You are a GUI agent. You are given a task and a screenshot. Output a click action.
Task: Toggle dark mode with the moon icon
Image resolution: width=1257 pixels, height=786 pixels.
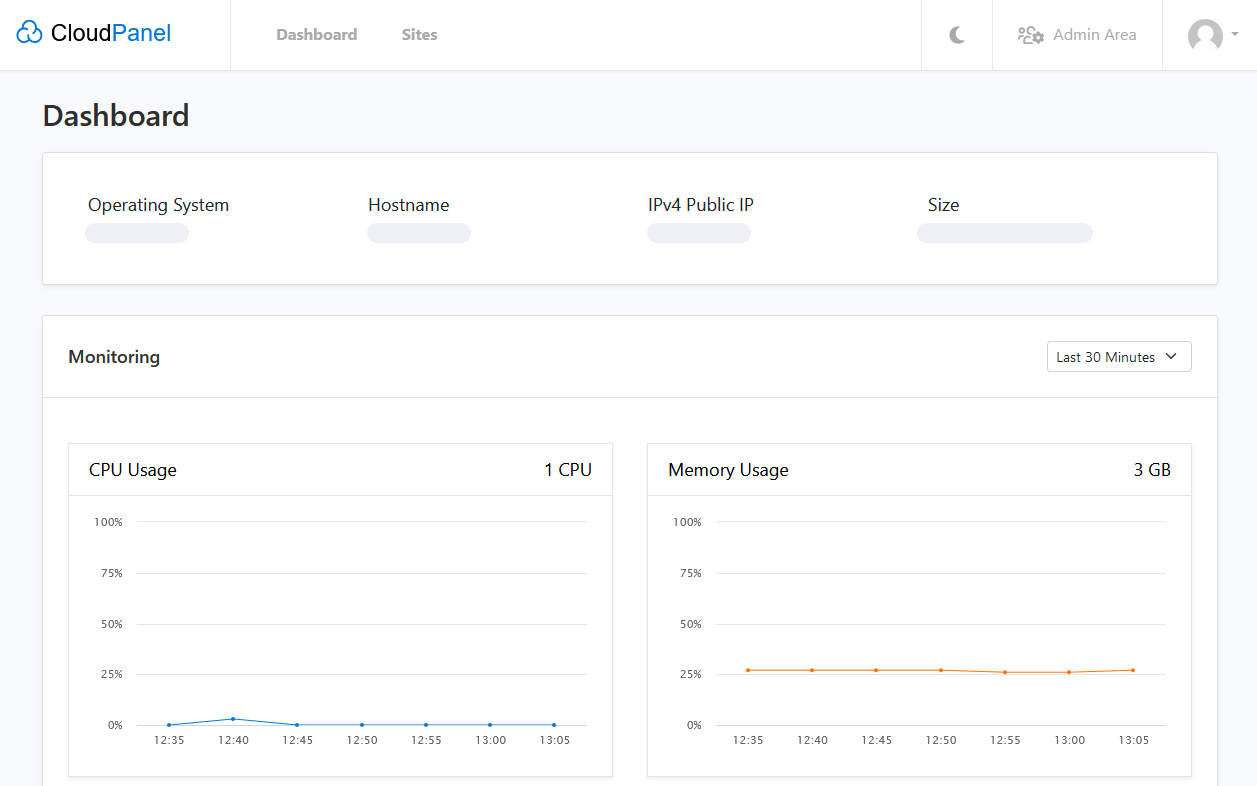957,35
